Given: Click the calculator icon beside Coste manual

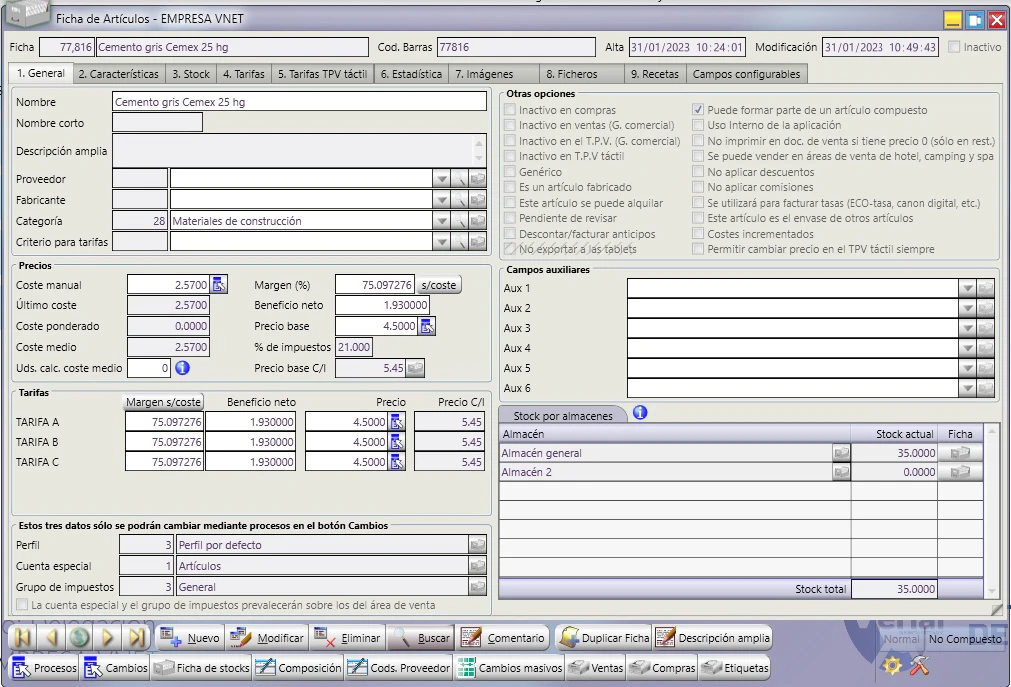Looking at the screenshot, I should pyautogui.click(x=219, y=284).
